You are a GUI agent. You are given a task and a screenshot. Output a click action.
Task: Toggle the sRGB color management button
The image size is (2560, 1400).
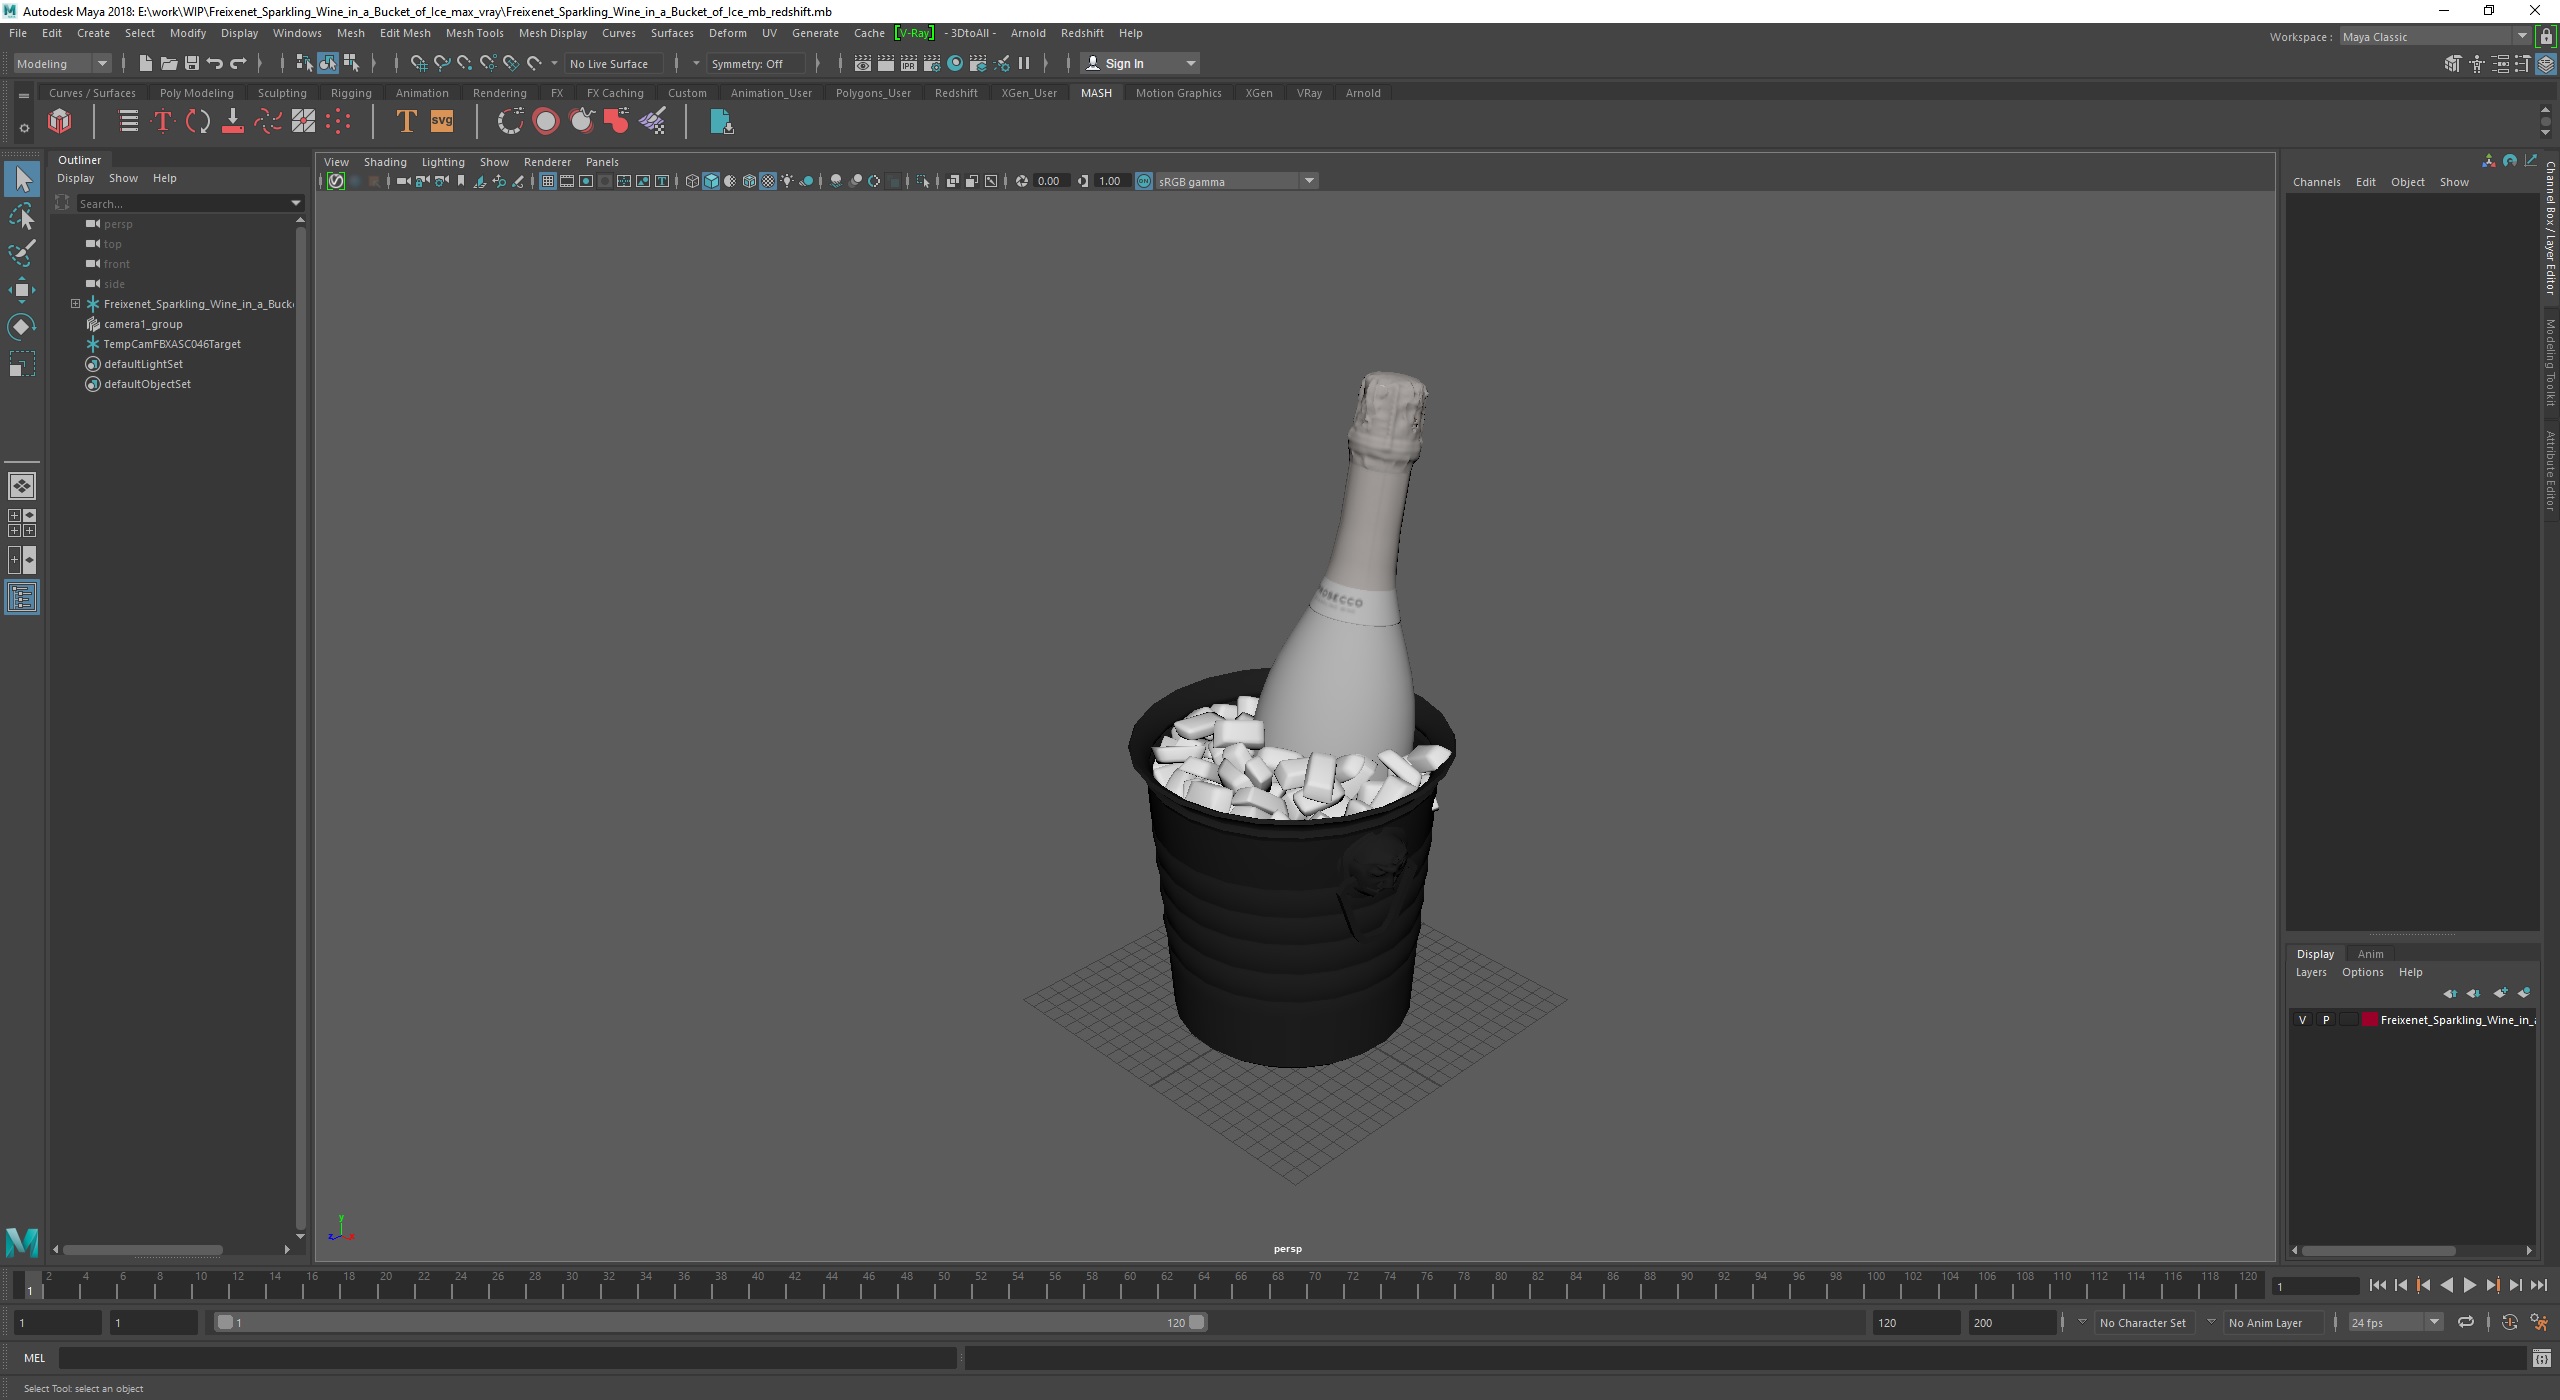pos(1144,181)
